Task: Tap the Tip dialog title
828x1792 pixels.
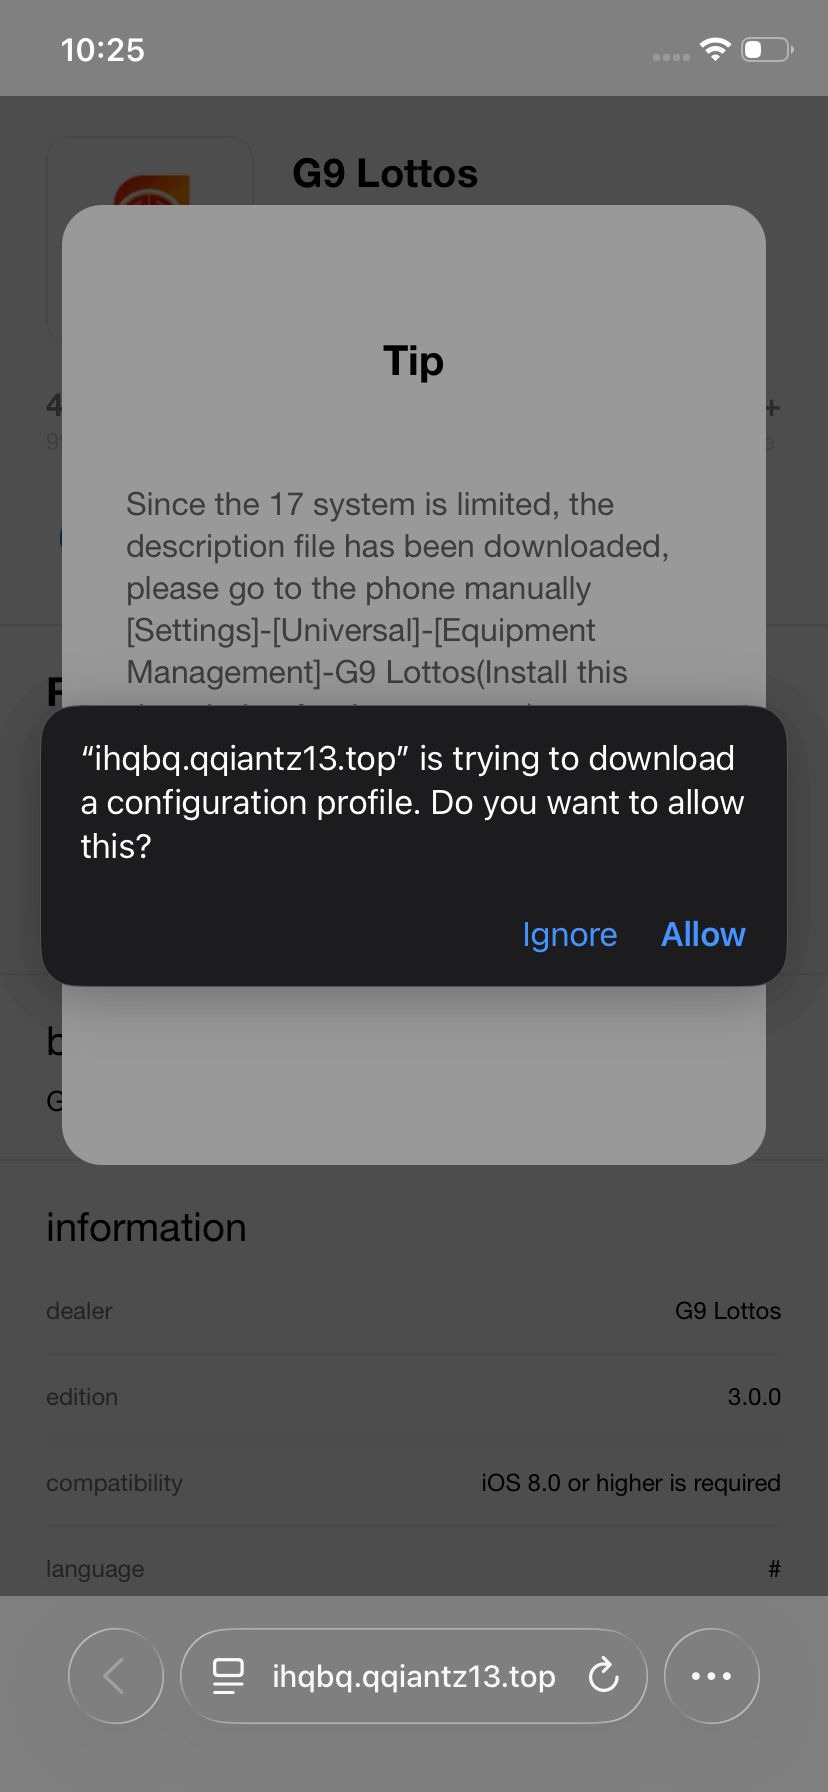Action: point(414,361)
